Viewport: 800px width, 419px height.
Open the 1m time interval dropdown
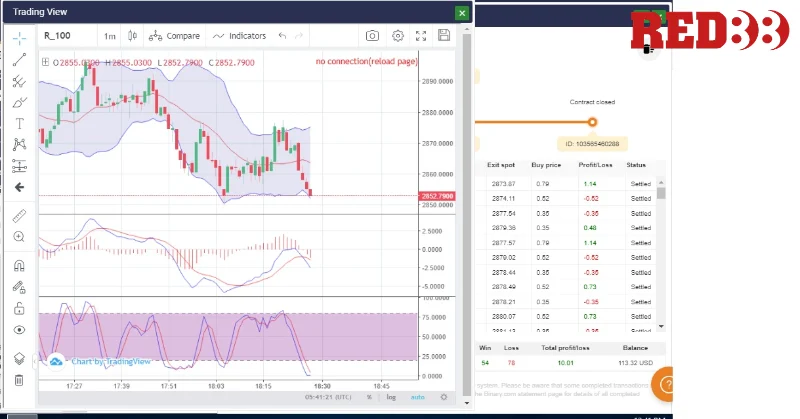click(x=110, y=36)
